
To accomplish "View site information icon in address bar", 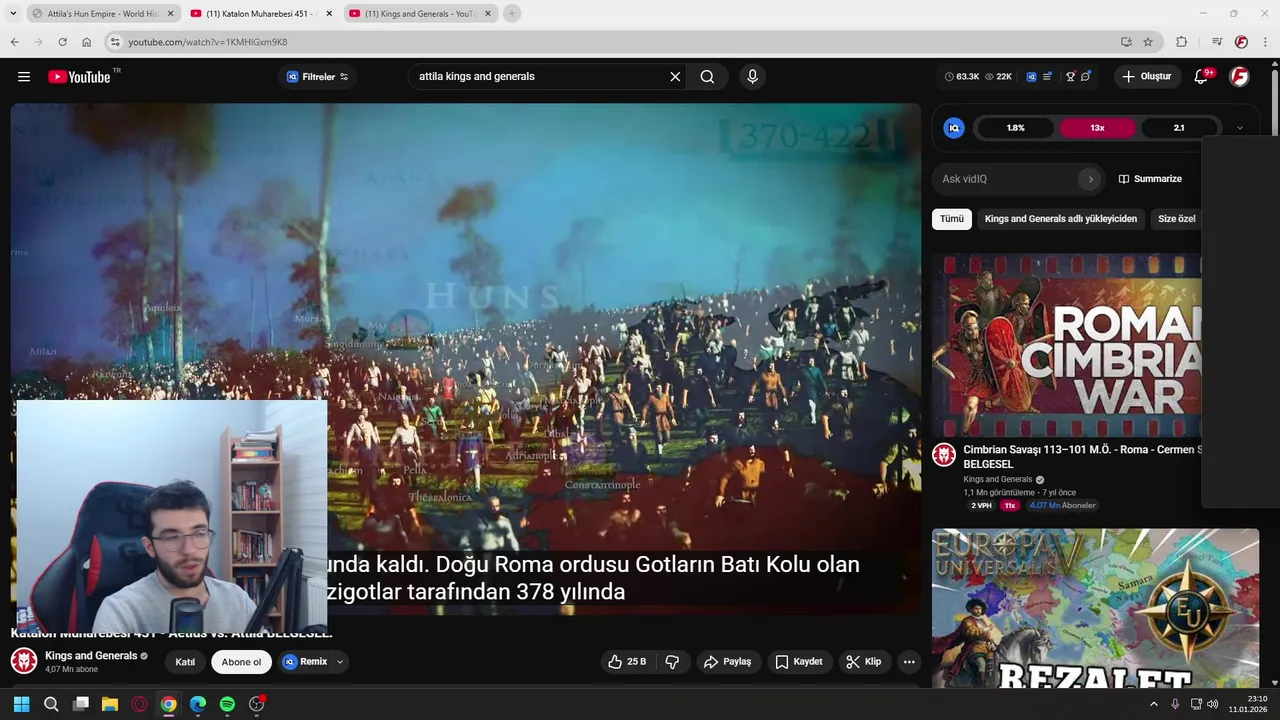I will (x=115, y=42).
